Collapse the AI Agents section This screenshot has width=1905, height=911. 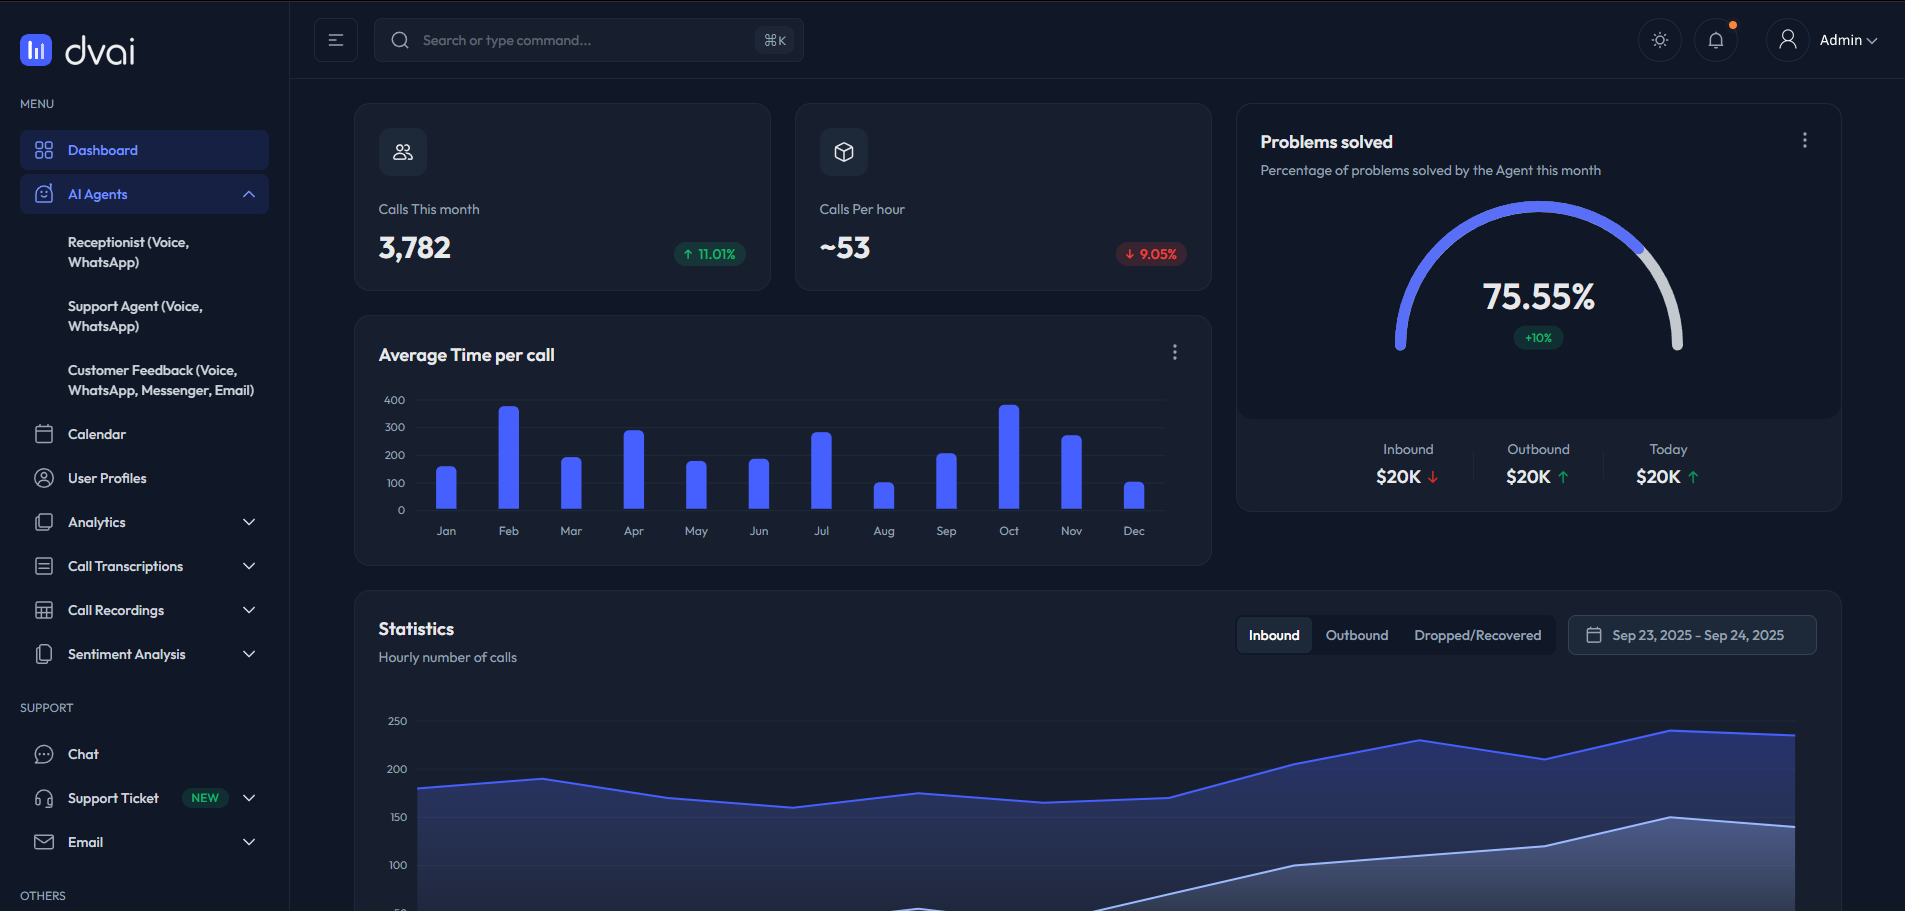point(249,194)
